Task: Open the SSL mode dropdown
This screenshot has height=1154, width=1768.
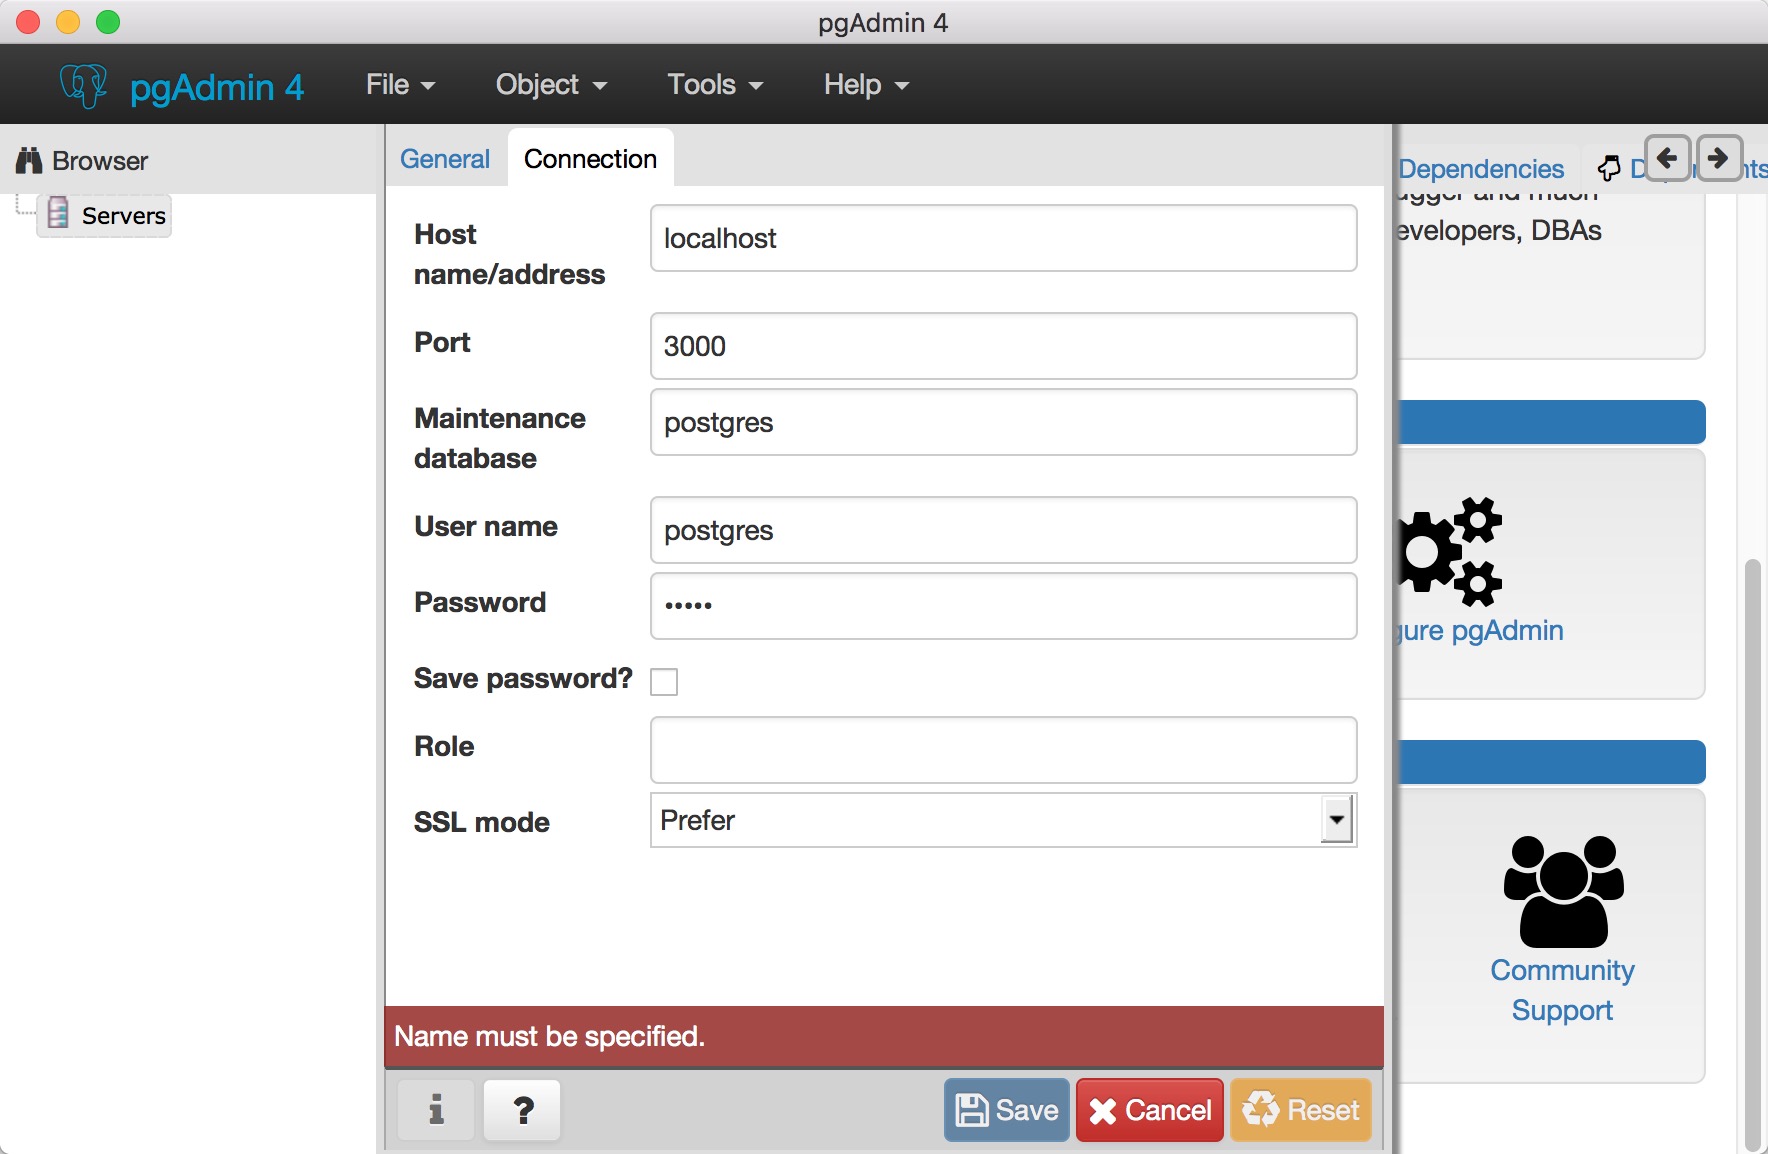Action: point(1003,820)
